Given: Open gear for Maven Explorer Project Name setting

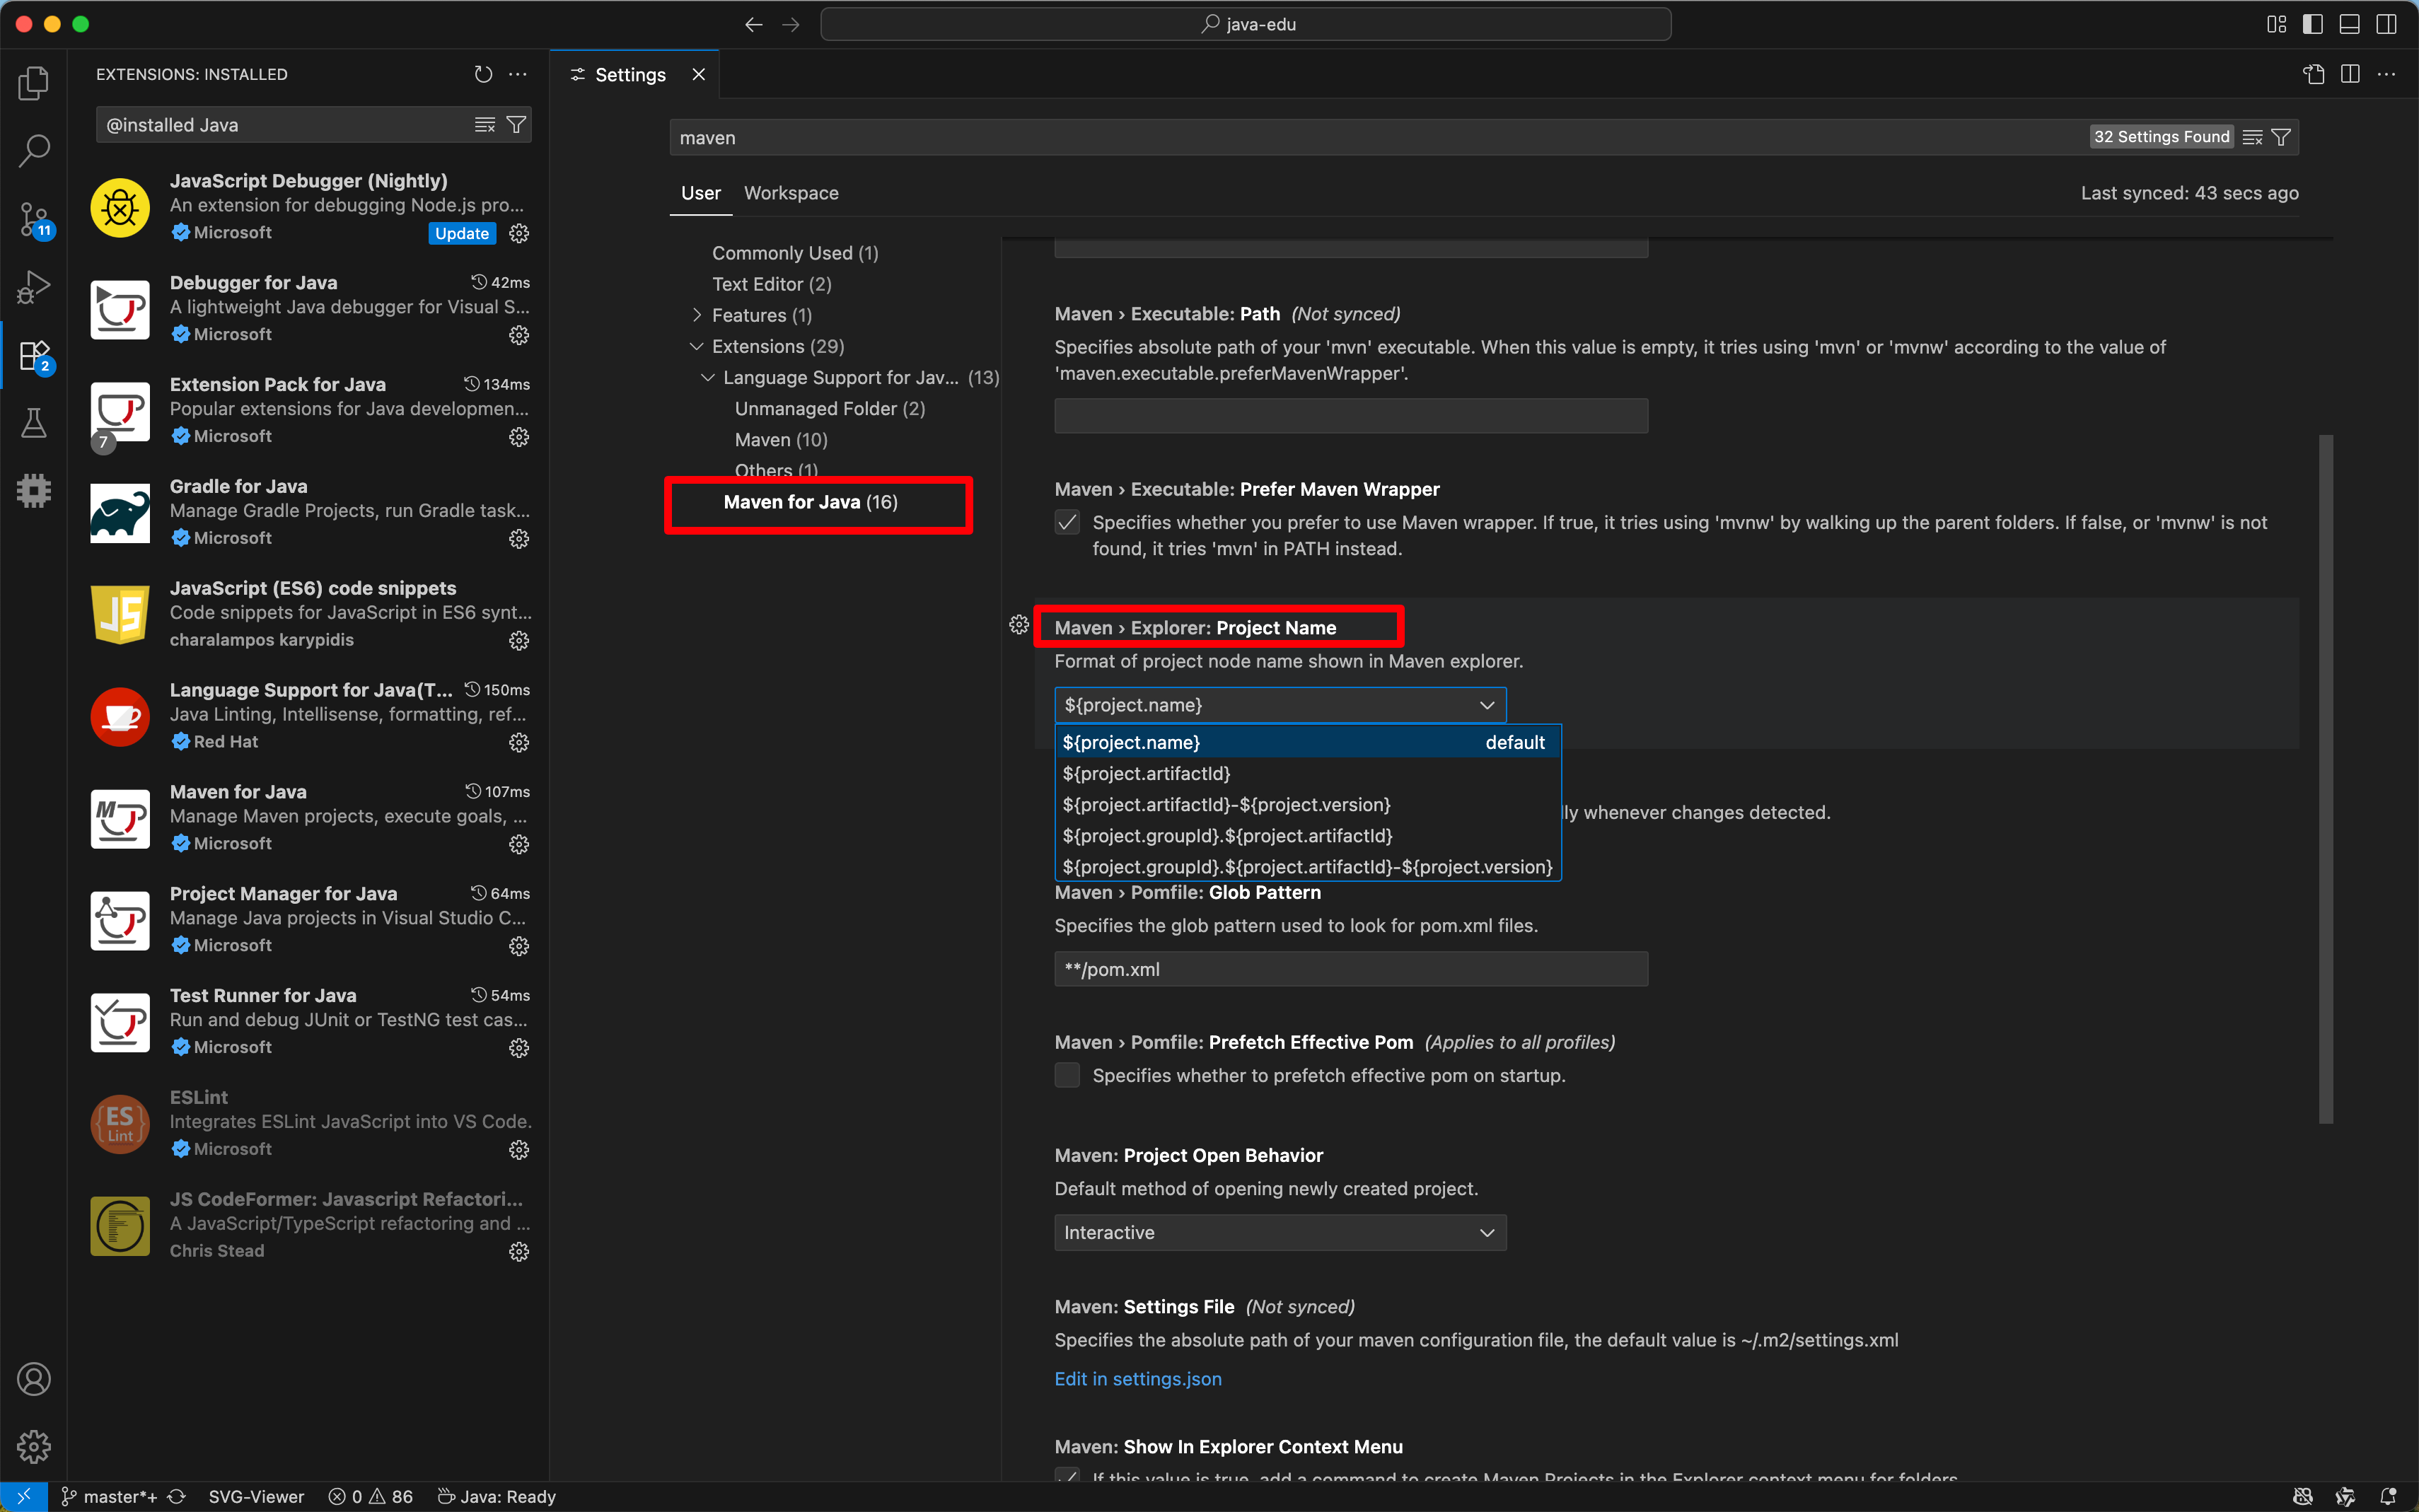Looking at the screenshot, I should [x=1019, y=625].
